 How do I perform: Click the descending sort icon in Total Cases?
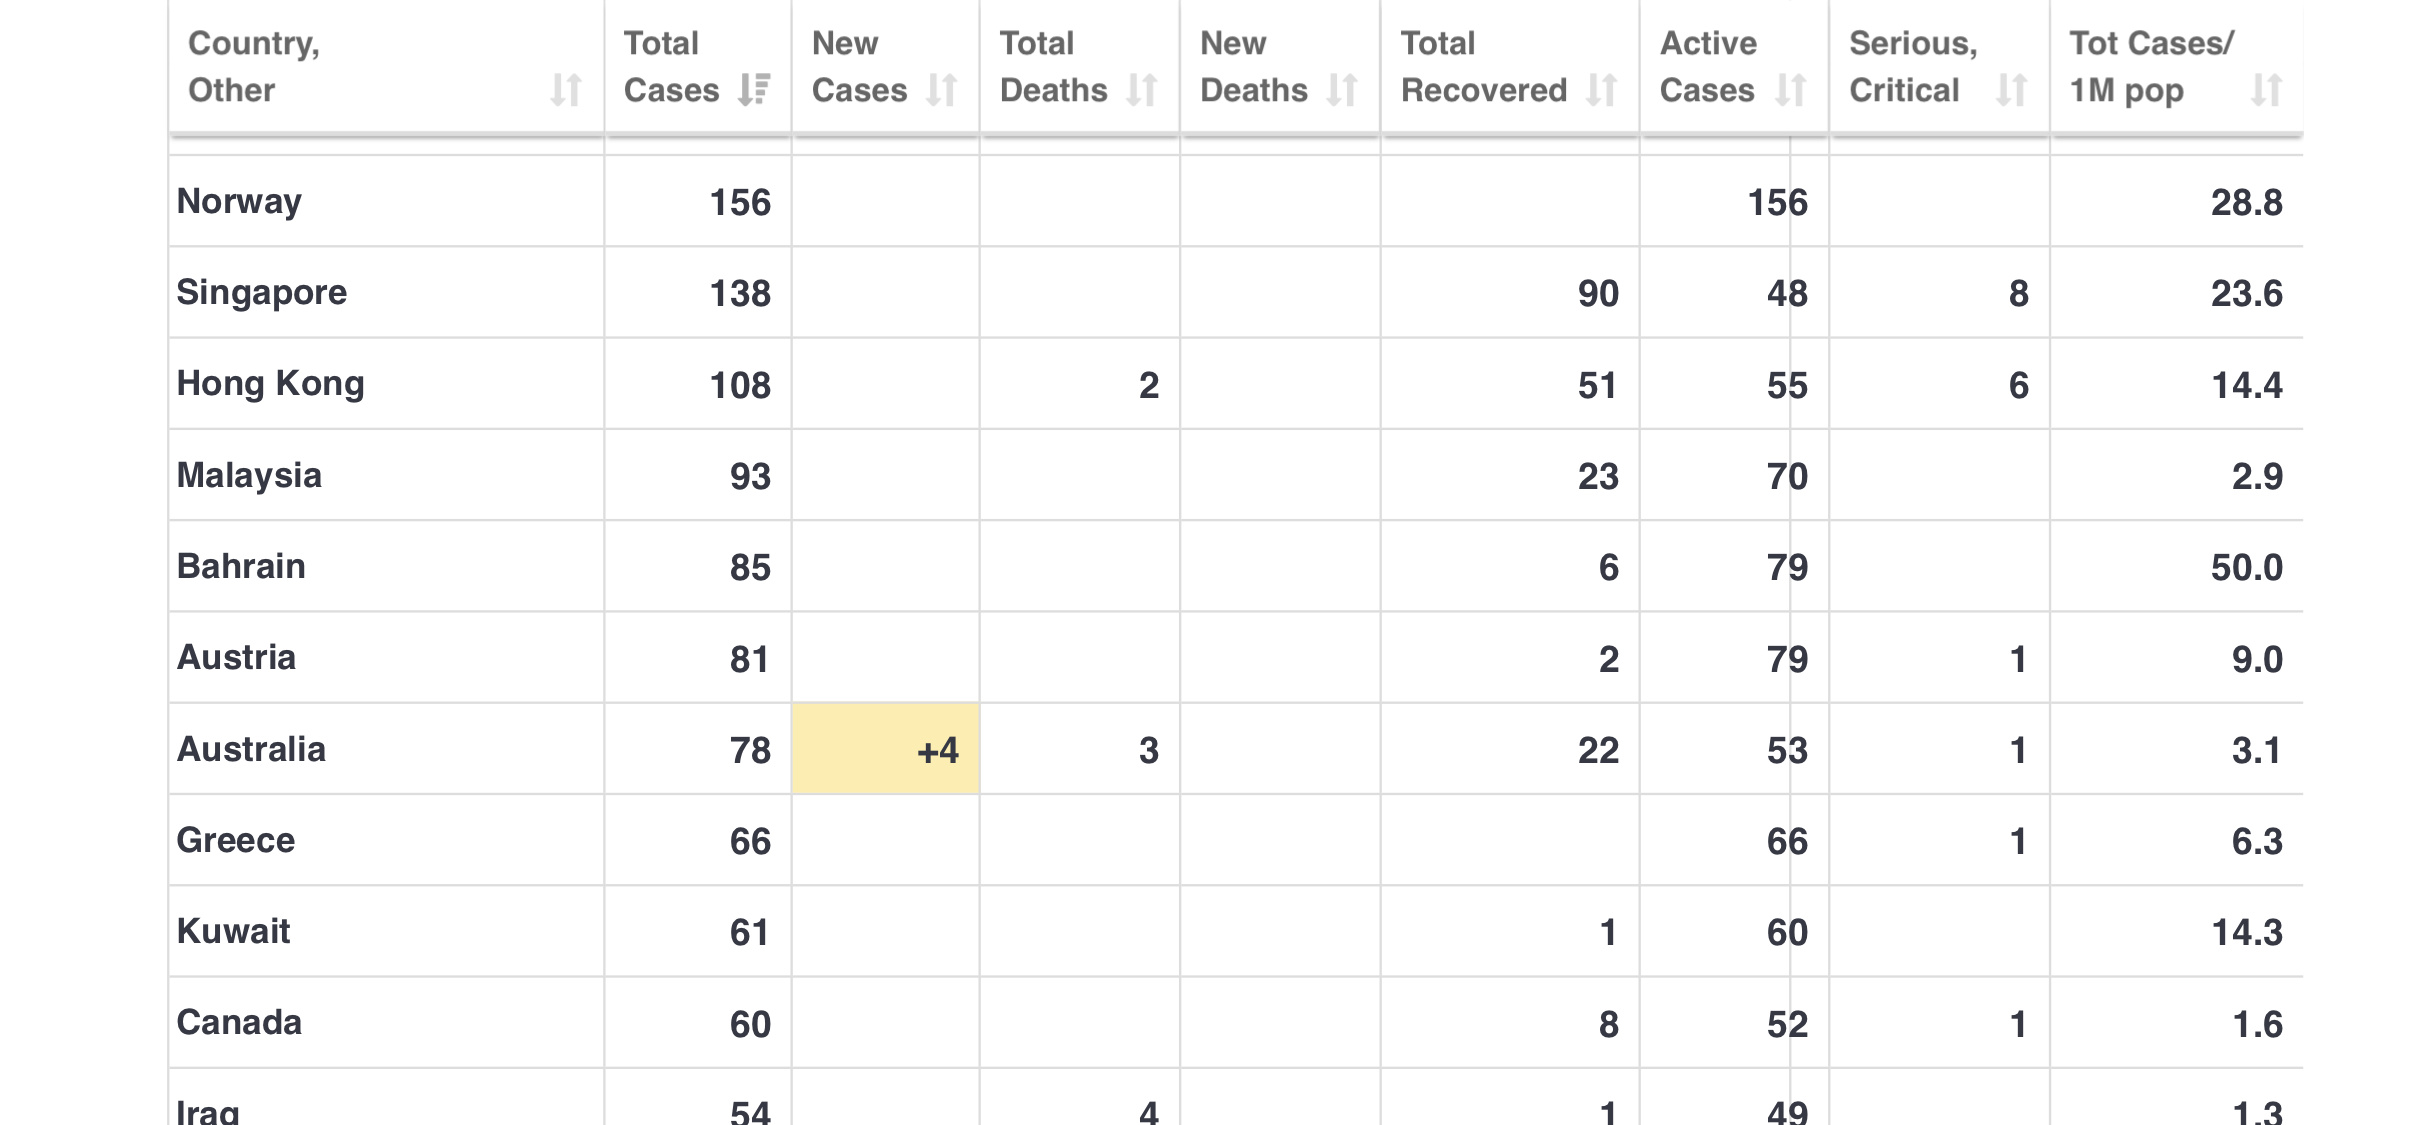(754, 90)
